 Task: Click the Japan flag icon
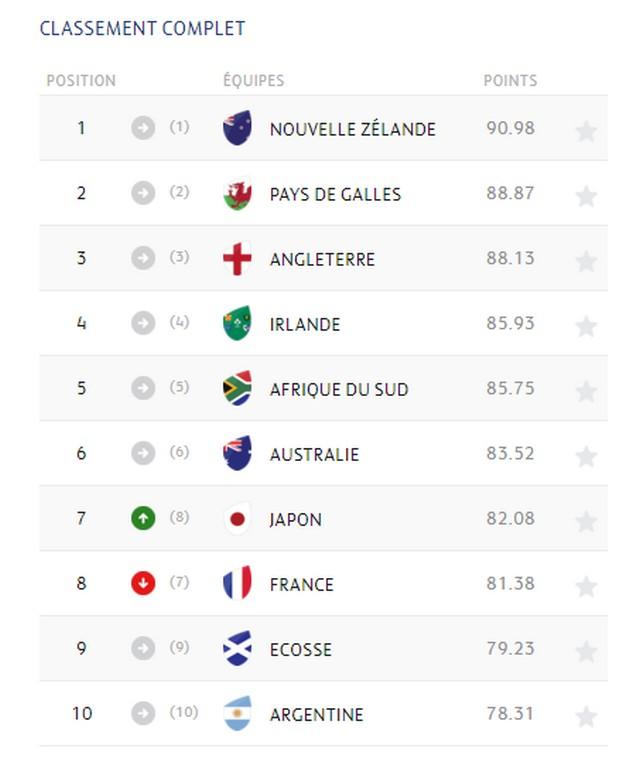[237, 518]
